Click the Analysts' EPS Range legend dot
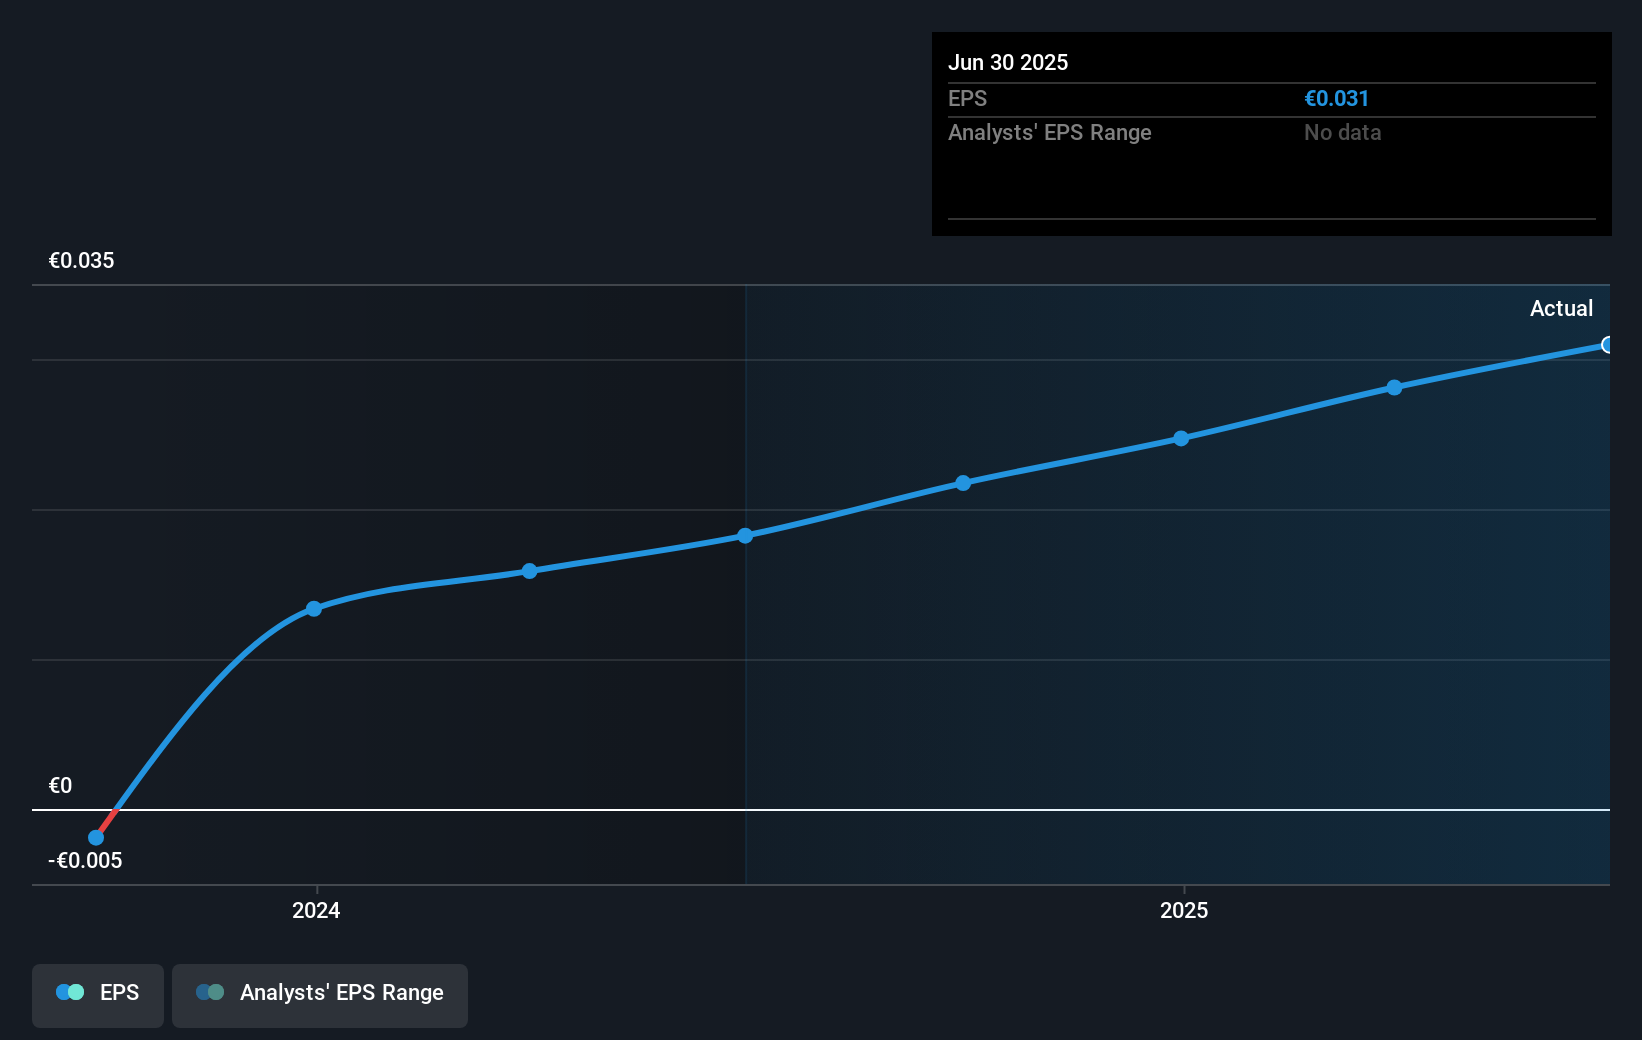 tap(211, 991)
